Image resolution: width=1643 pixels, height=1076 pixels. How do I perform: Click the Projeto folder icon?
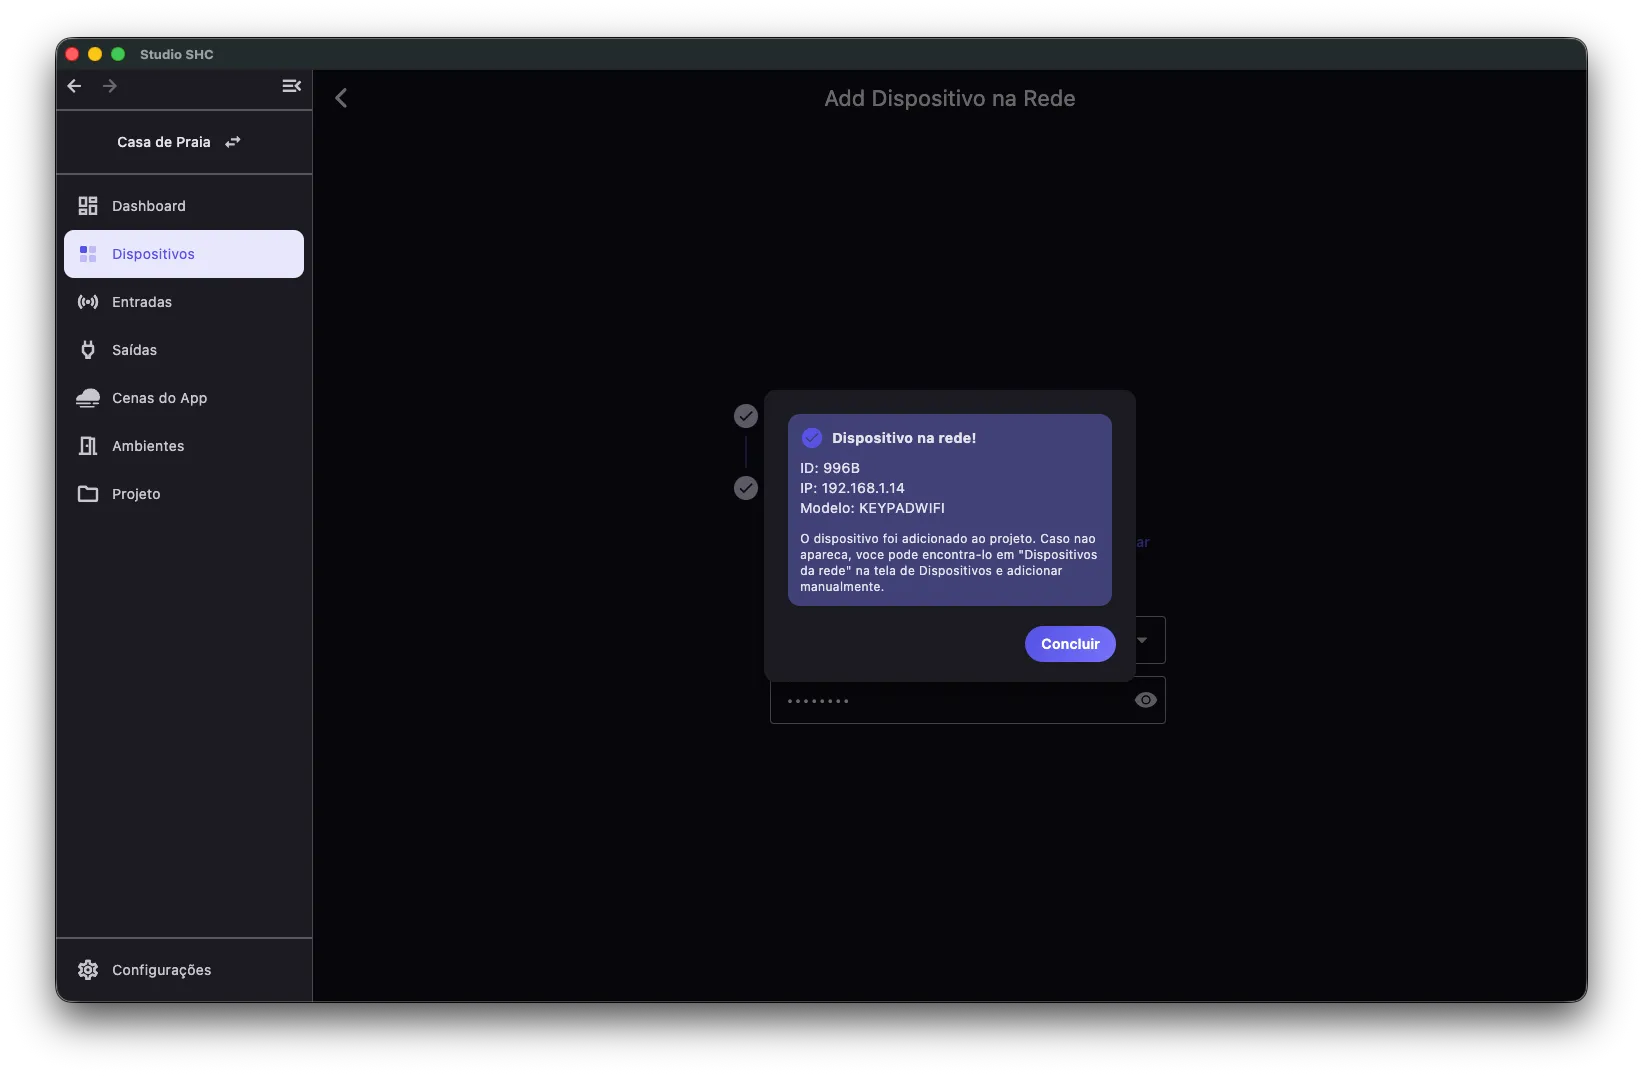(88, 494)
